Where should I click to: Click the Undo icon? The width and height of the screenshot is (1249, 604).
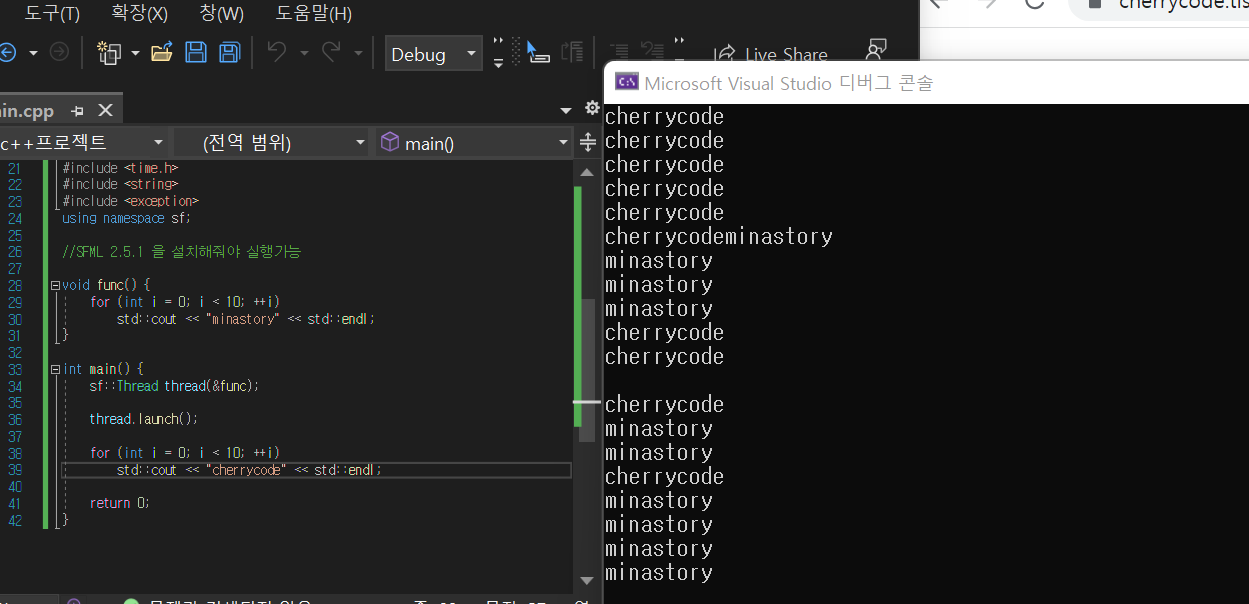click(277, 53)
